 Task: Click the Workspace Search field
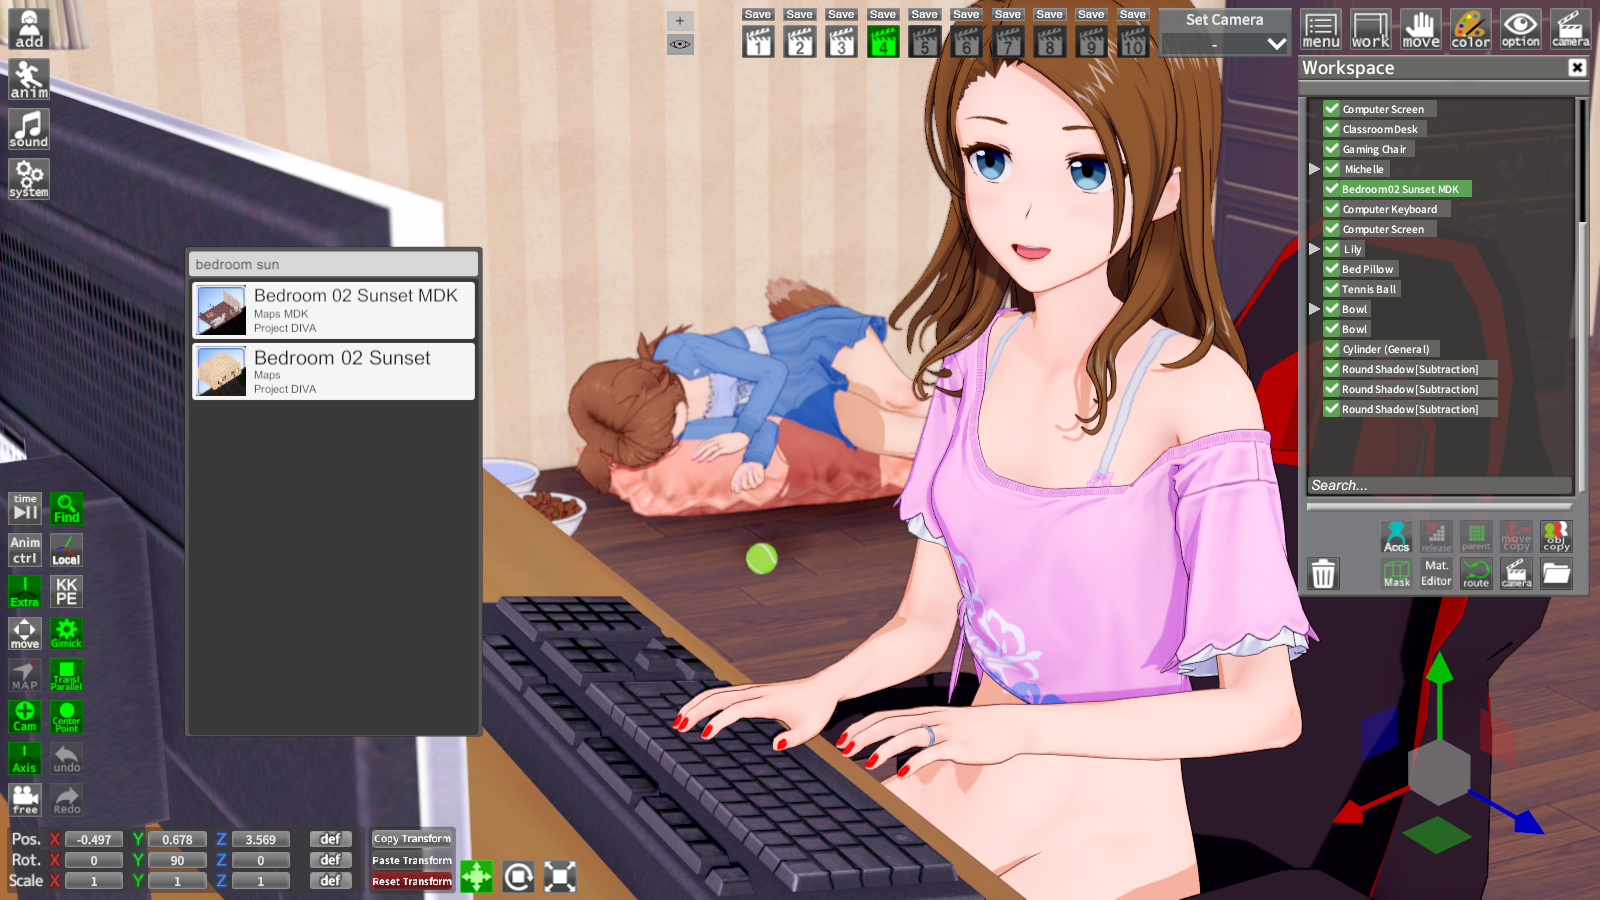point(1439,485)
